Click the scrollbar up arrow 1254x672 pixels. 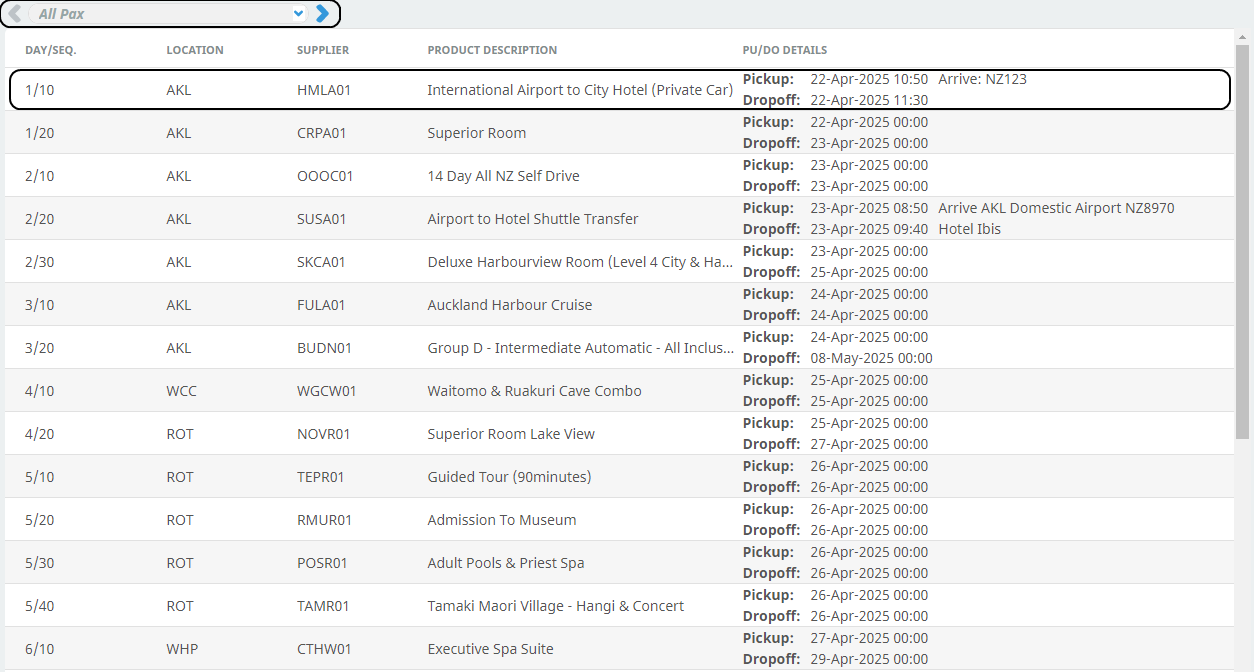tap(1242, 37)
